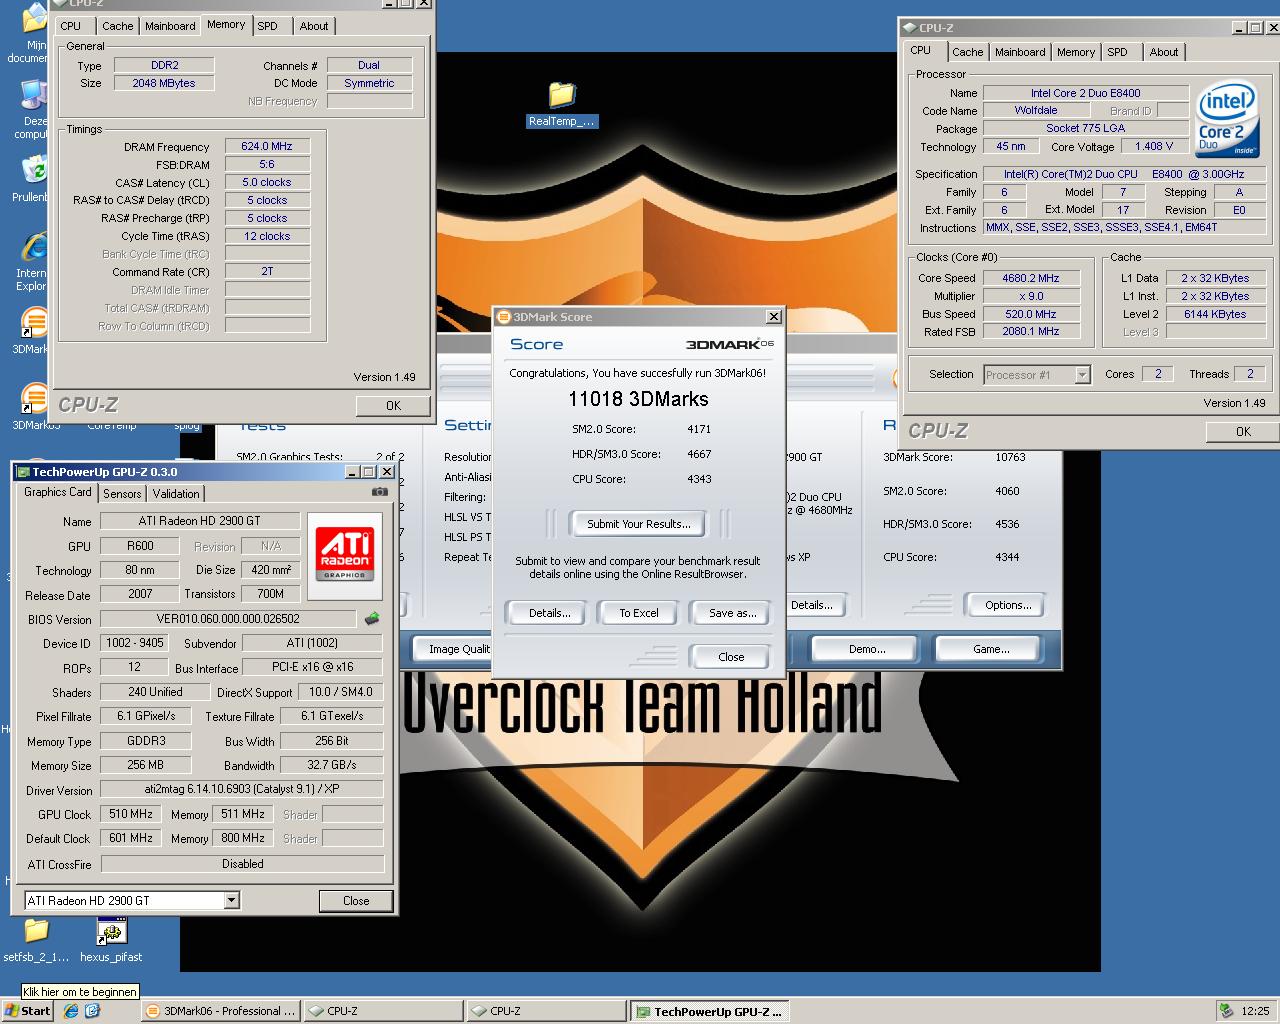Click the taskbar clock showing 12:25
1280x1024 pixels.
click(x=1255, y=1011)
